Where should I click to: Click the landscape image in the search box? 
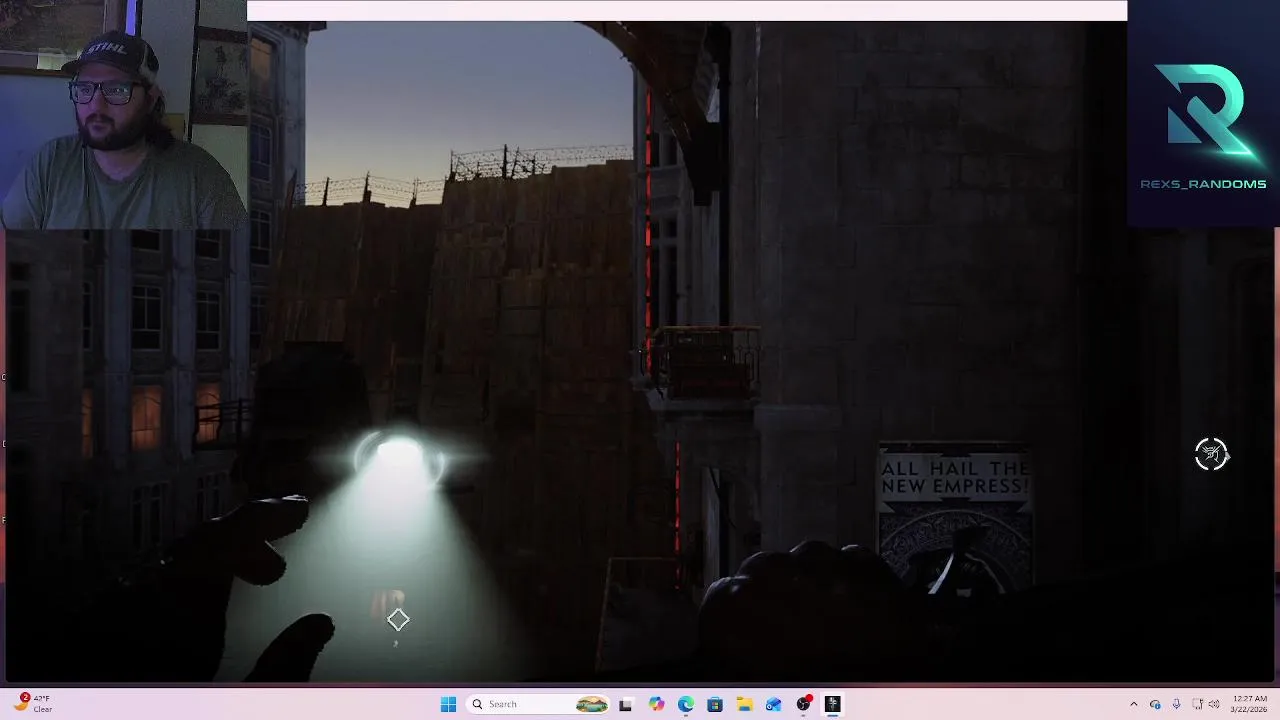(591, 704)
